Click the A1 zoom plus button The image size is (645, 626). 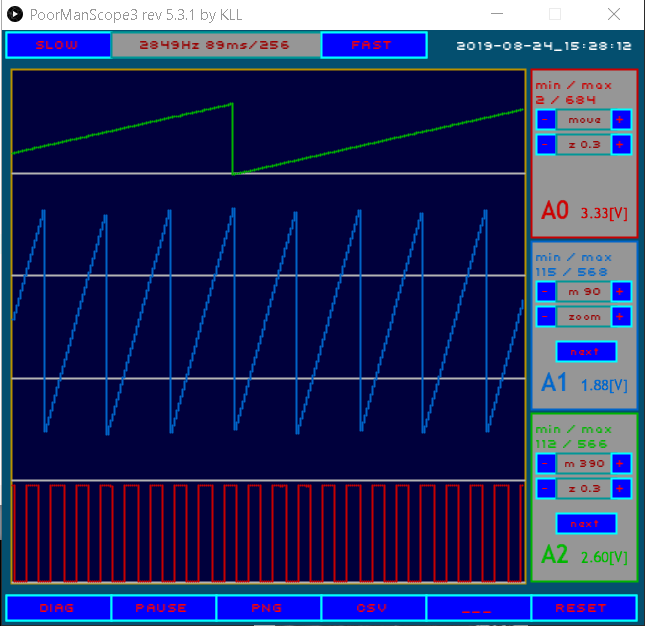[621, 317]
